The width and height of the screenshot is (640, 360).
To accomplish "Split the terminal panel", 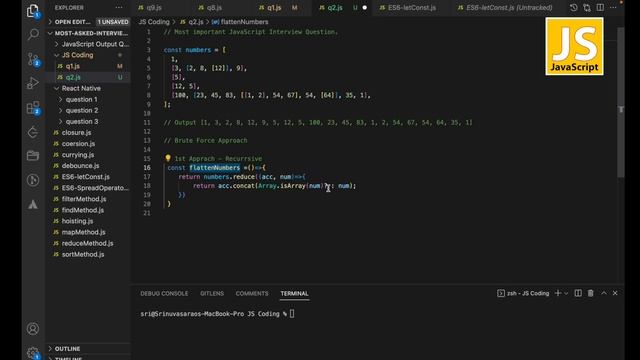I will pyautogui.click(x=578, y=293).
